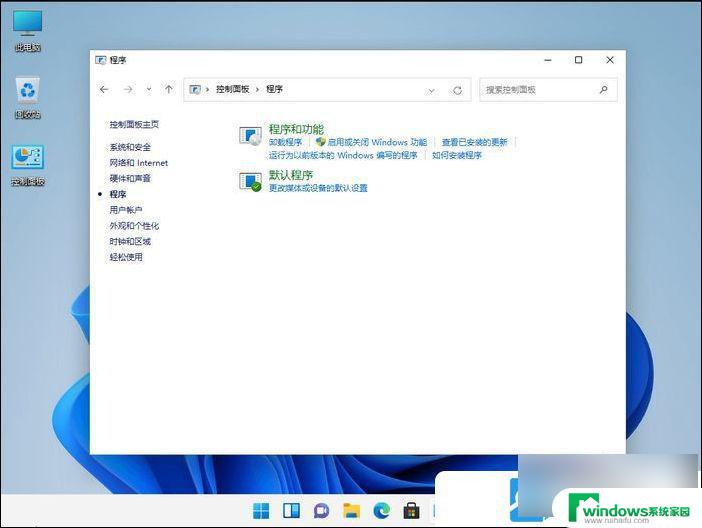Image resolution: width=702 pixels, height=528 pixels.
Task: Click How to install a program link
Action: click(x=457, y=155)
